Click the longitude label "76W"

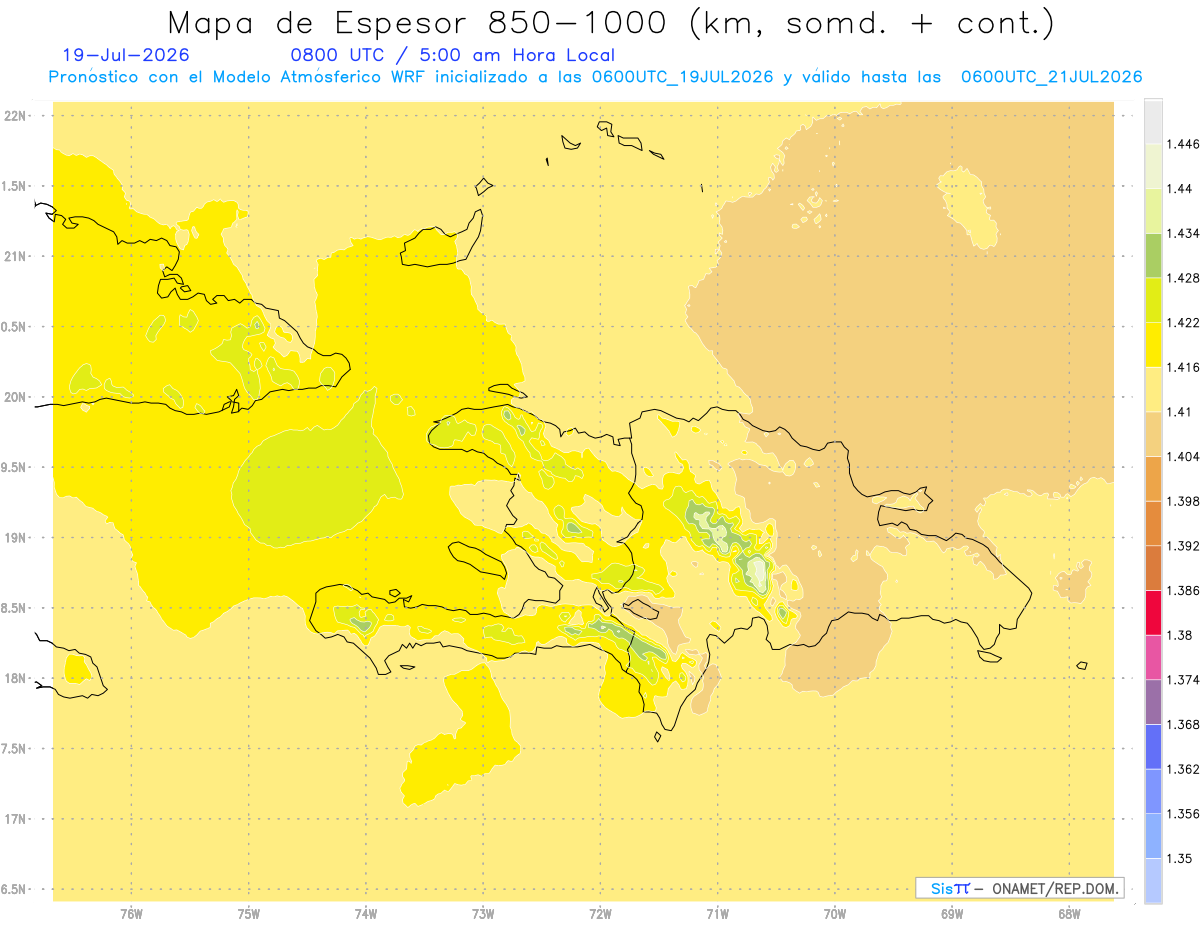point(131,914)
